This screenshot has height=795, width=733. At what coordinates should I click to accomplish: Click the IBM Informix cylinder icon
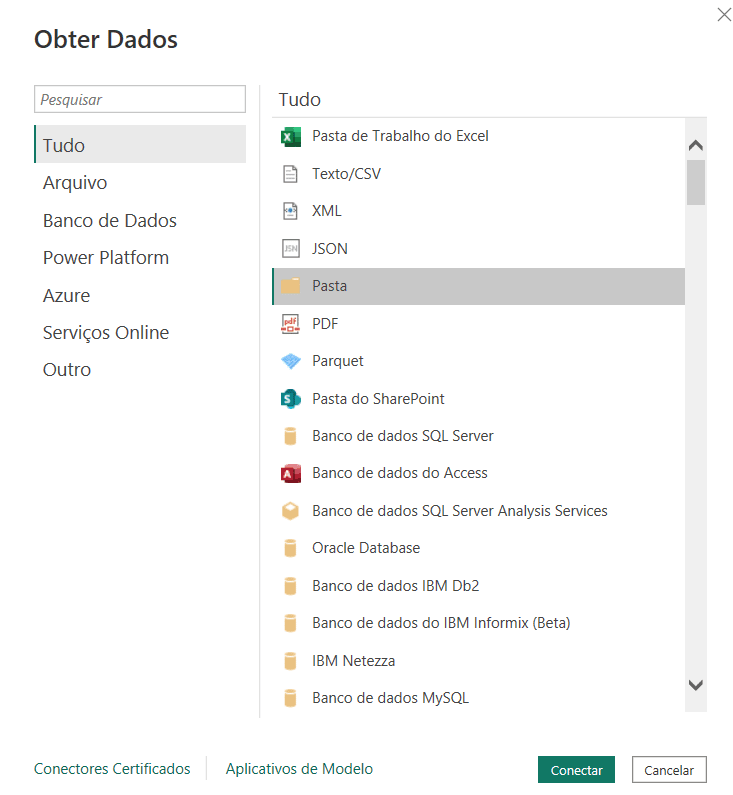[x=290, y=623]
